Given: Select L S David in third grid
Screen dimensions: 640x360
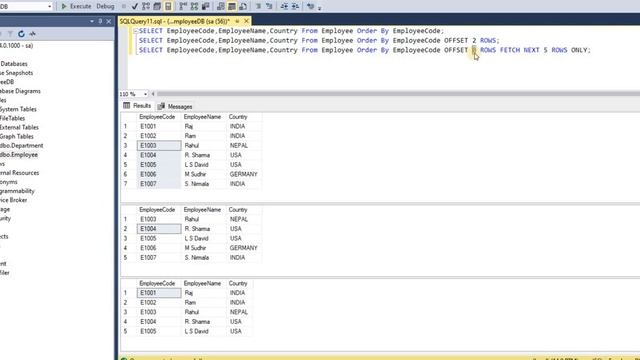Looking at the screenshot, I should 204,331.
